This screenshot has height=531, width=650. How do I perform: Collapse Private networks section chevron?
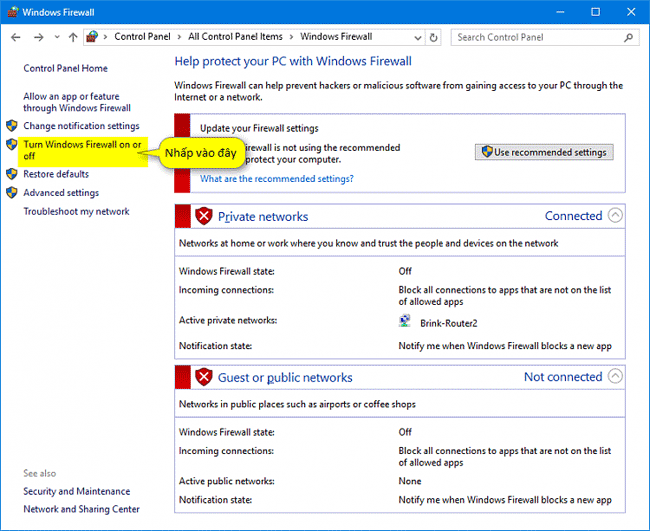point(615,216)
